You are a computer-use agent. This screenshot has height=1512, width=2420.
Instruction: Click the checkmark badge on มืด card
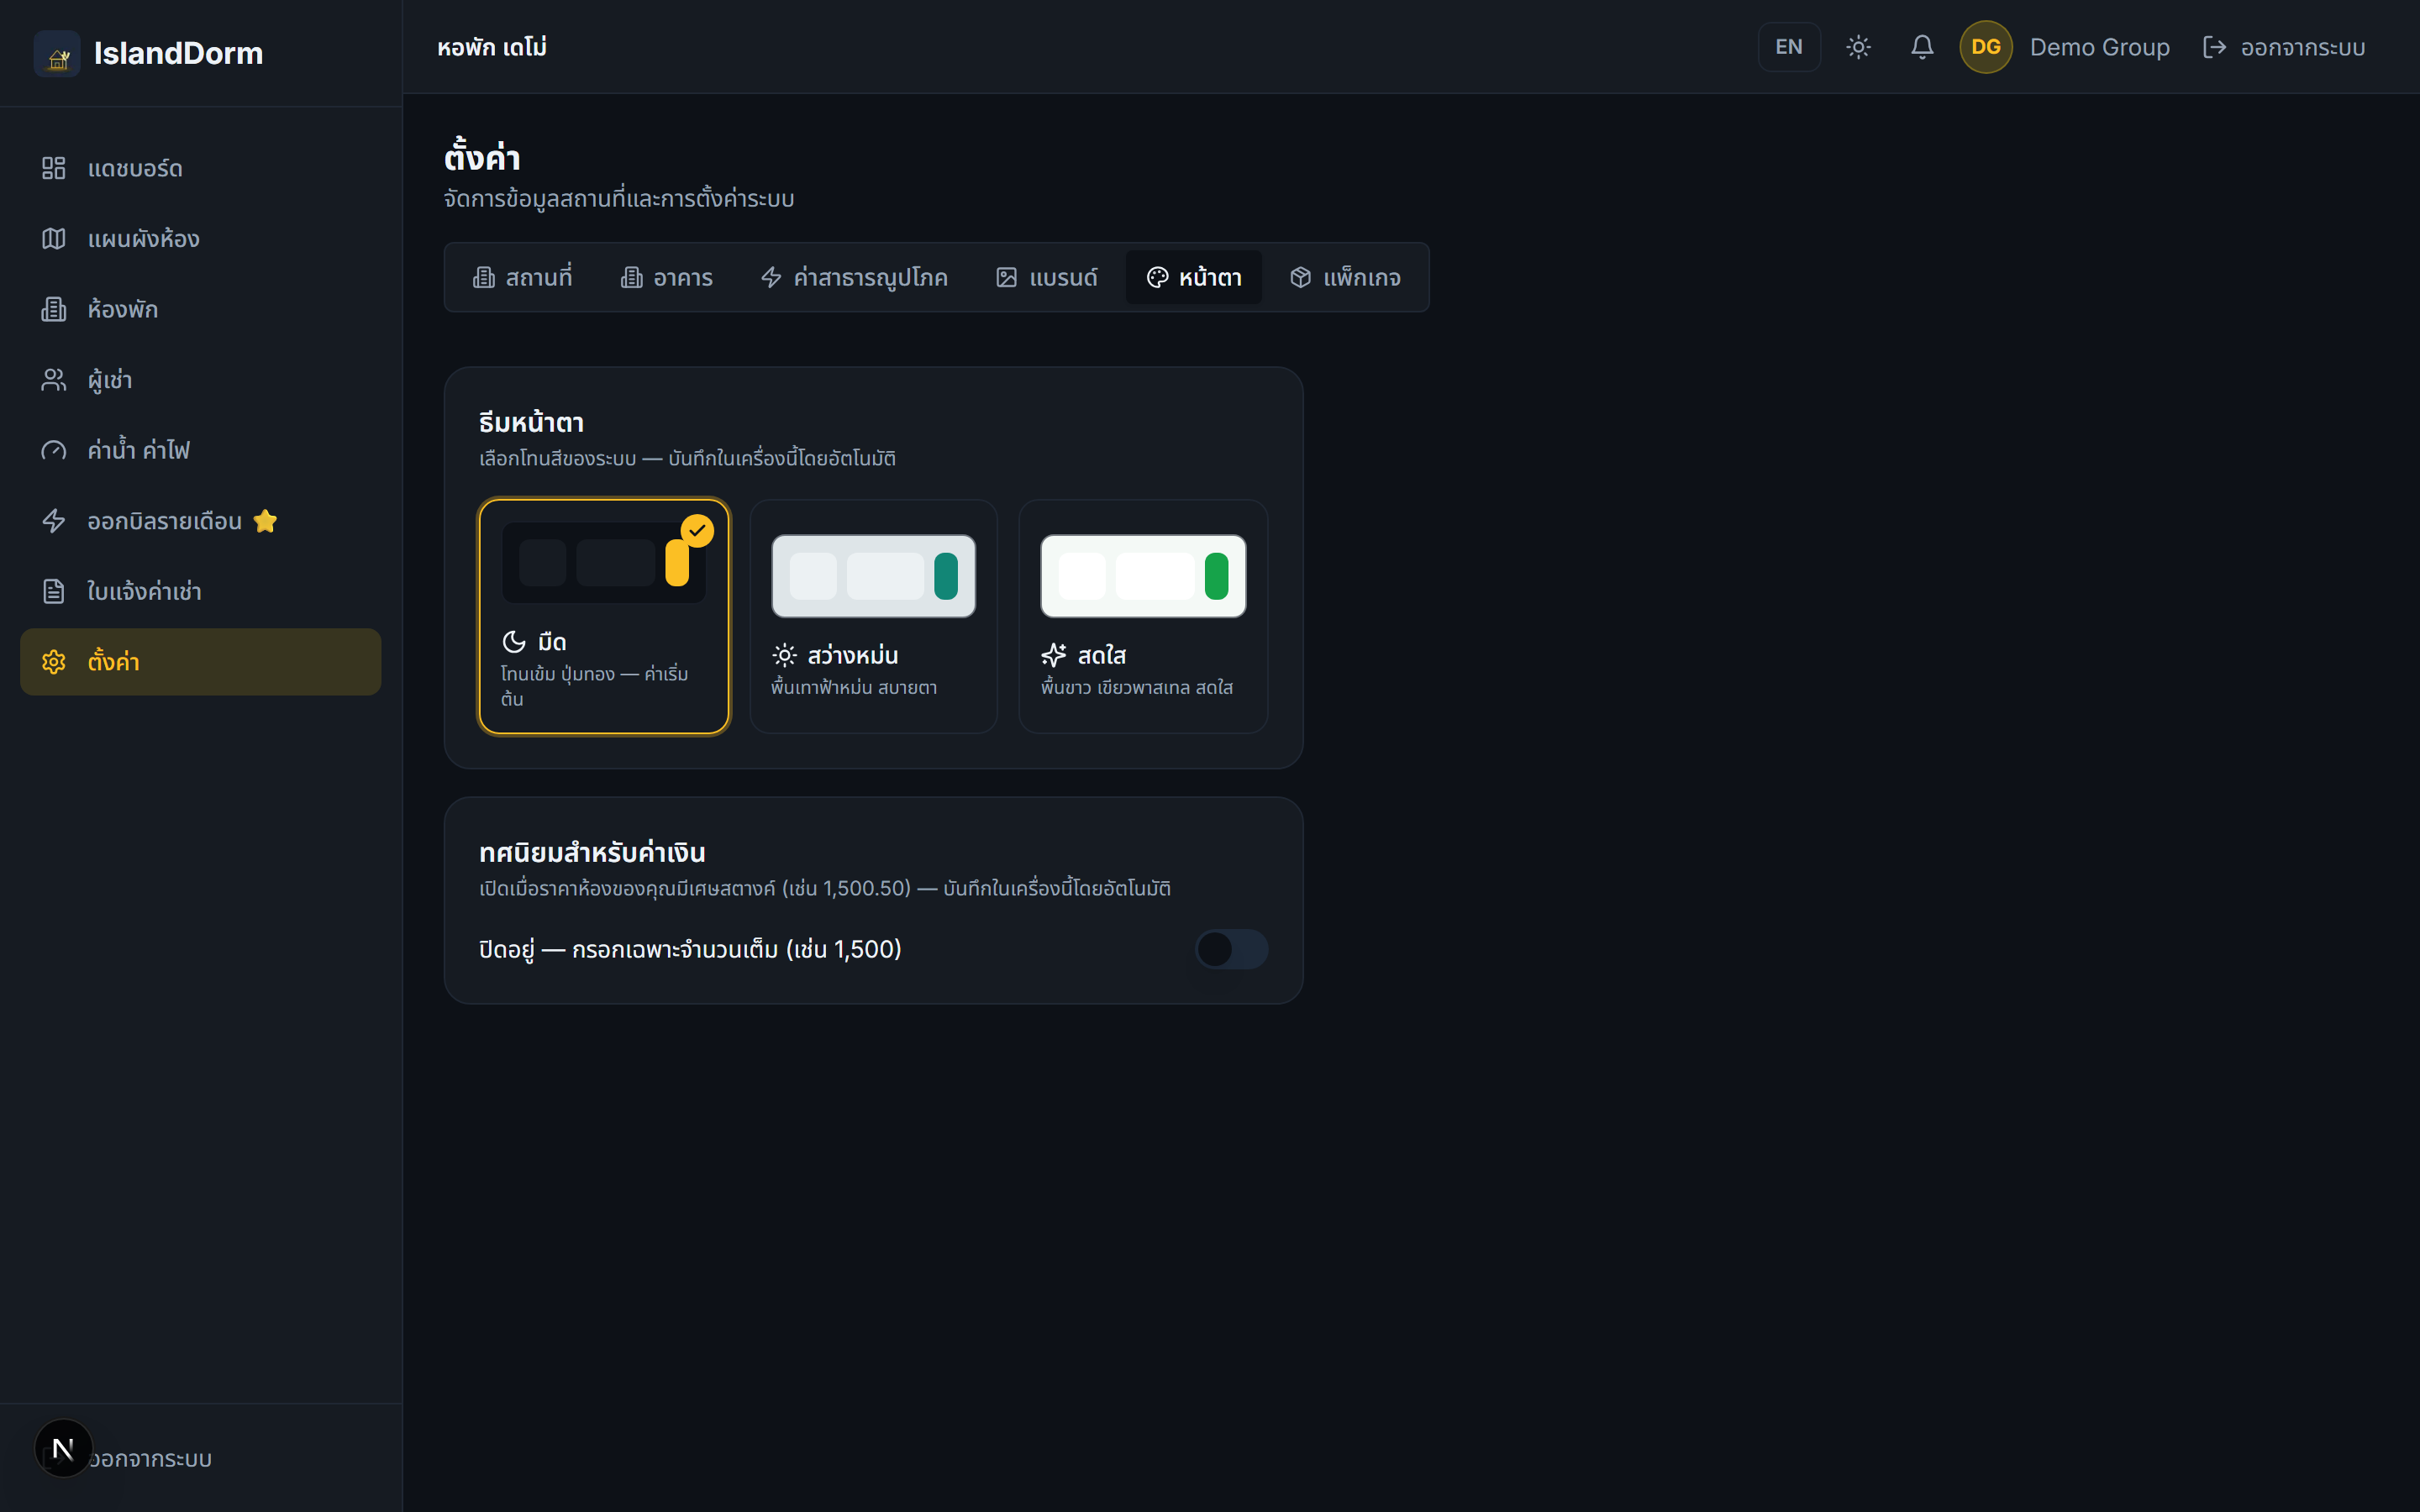[x=697, y=531]
